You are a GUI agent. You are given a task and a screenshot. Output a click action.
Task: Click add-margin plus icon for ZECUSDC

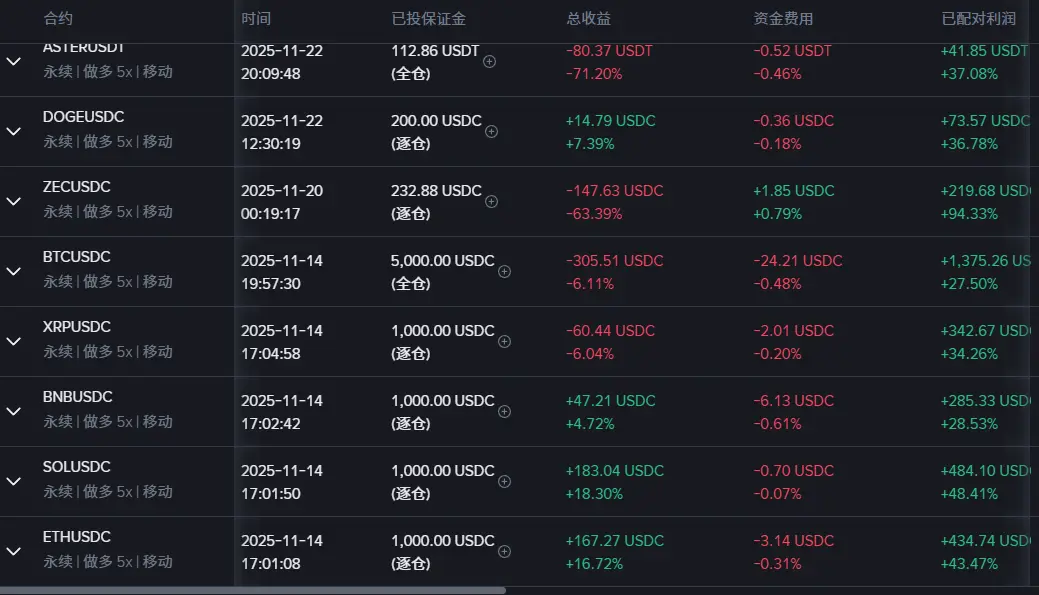(491, 201)
